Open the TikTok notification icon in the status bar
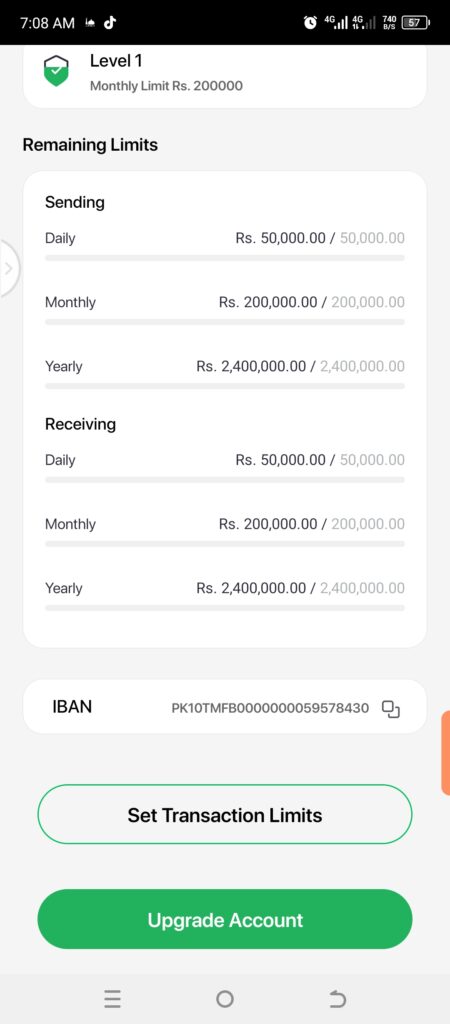Image resolution: width=450 pixels, height=1024 pixels. pyautogui.click(x=110, y=23)
